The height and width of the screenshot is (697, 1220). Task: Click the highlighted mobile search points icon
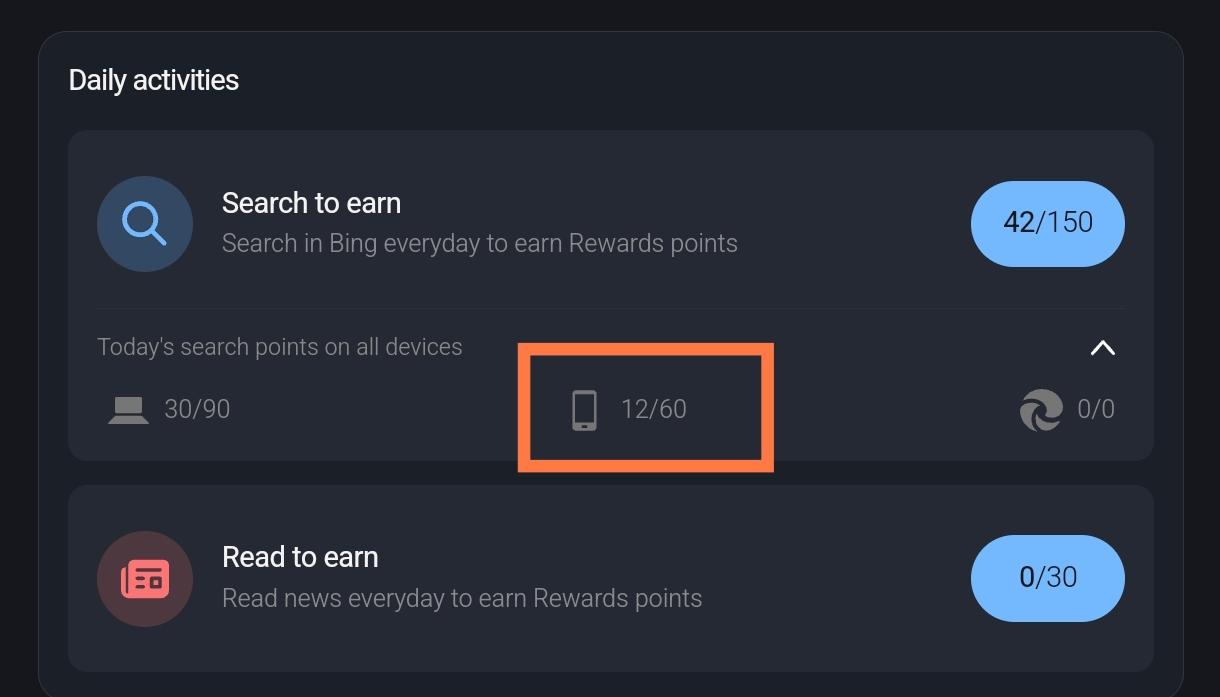pos(583,408)
